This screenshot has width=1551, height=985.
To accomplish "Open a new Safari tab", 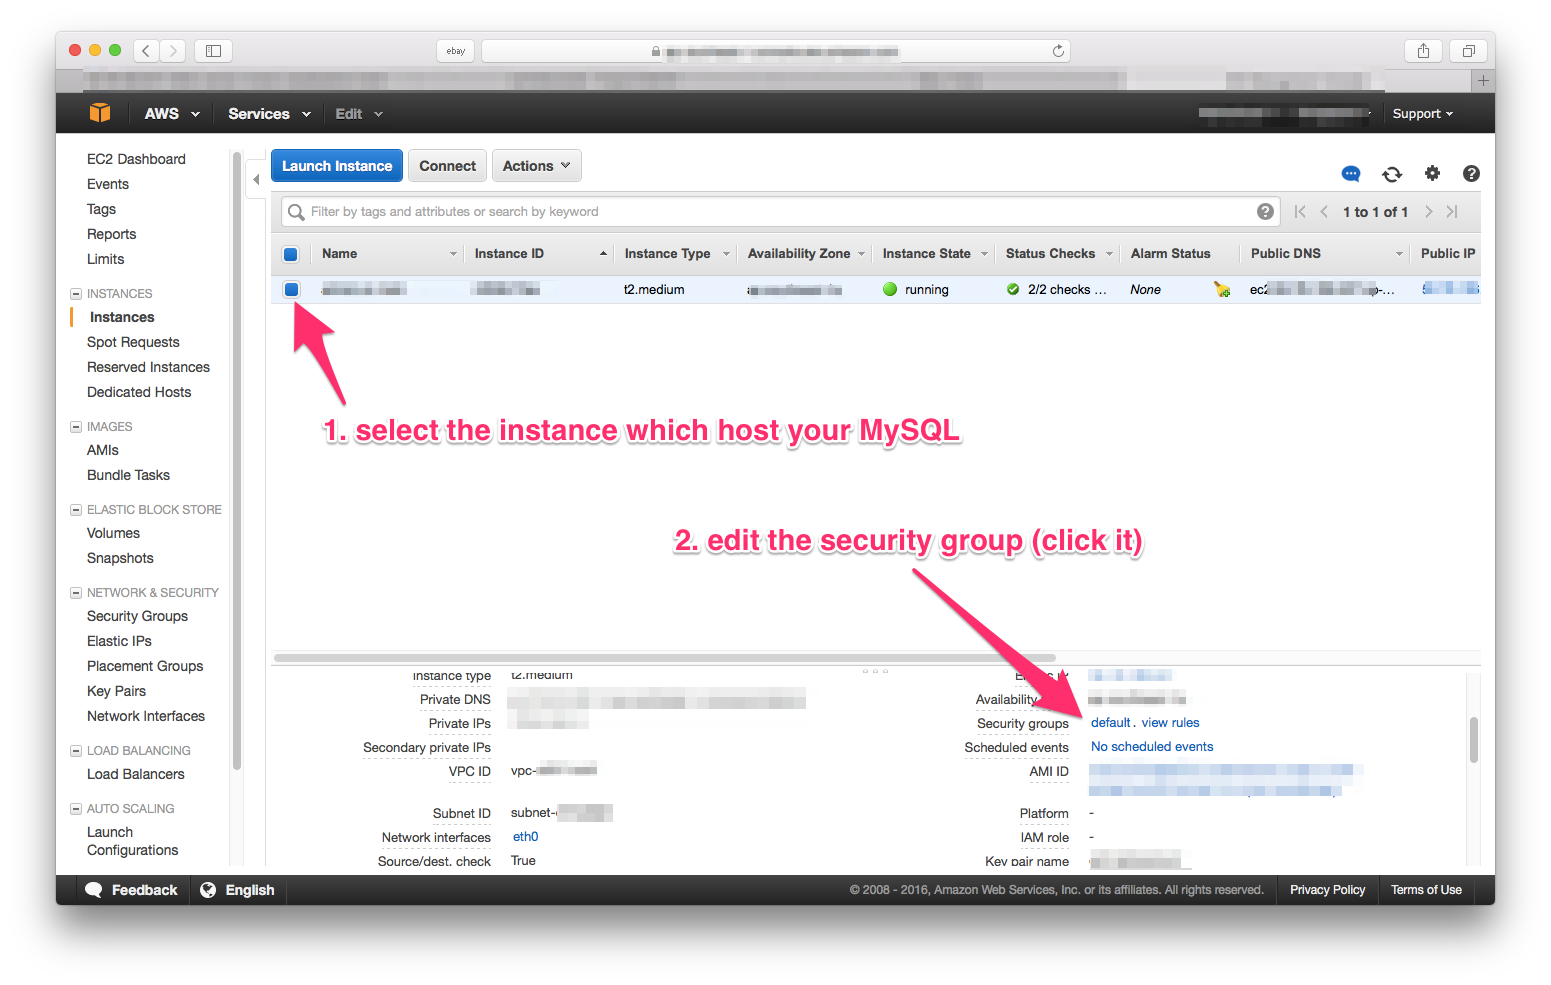I will pos(1483,80).
